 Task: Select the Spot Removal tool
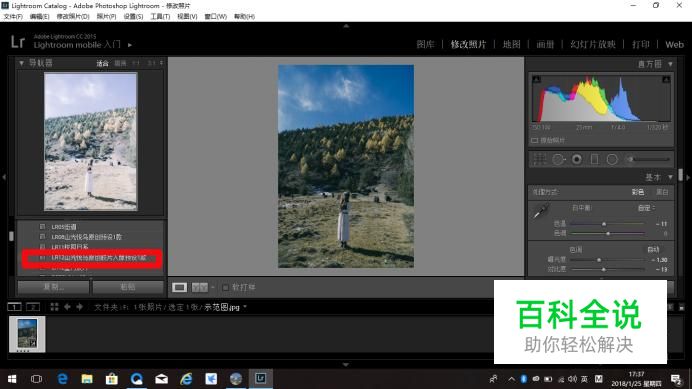click(x=559, y=159)
